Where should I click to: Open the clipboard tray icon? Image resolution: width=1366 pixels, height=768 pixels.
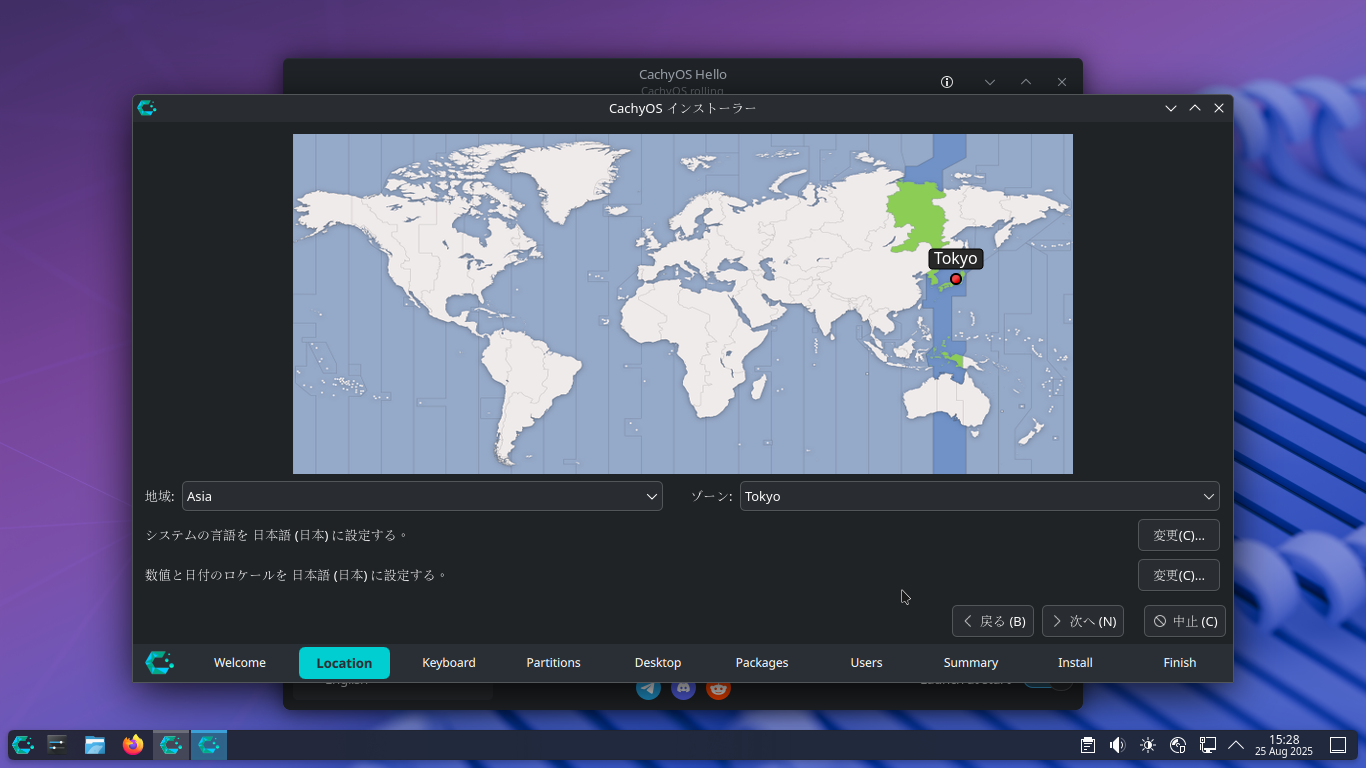(1088, 745)
